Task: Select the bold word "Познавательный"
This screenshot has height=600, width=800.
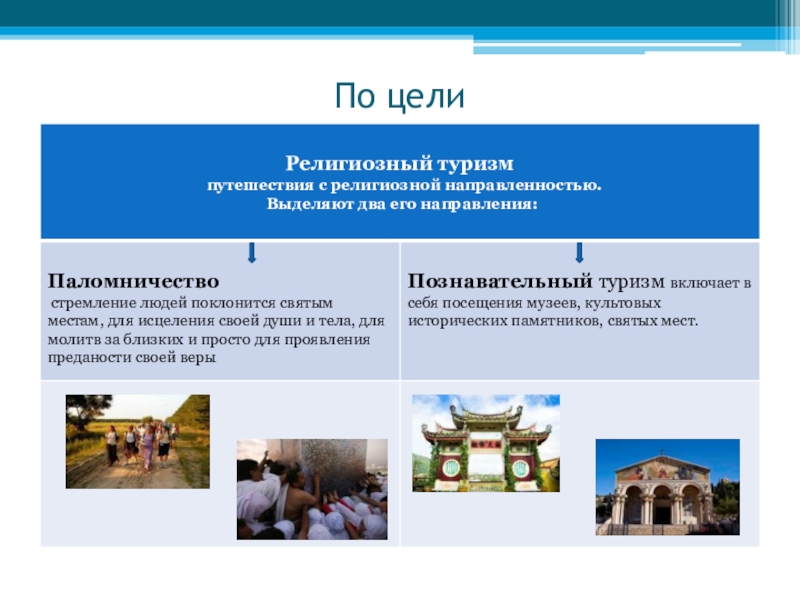Action: pos(499,282)
